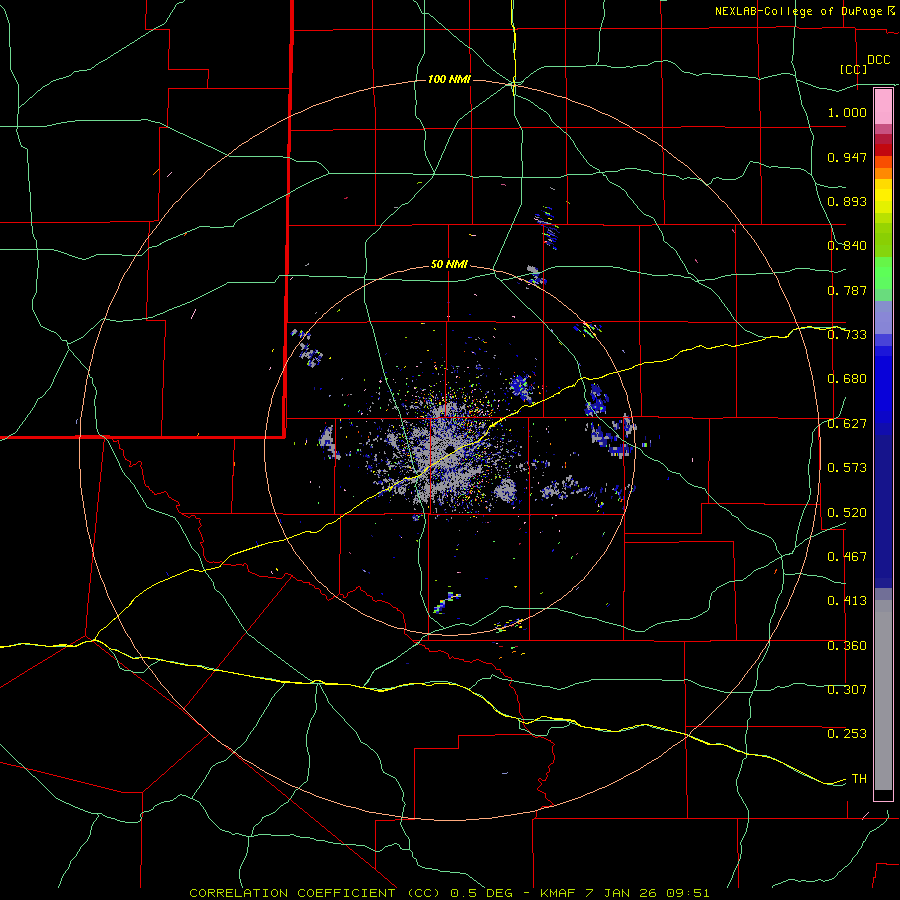The height and width of the screenshot is (900, 900).
Task: Click the black radar site dot at the map center
Action: coord(450,448)
